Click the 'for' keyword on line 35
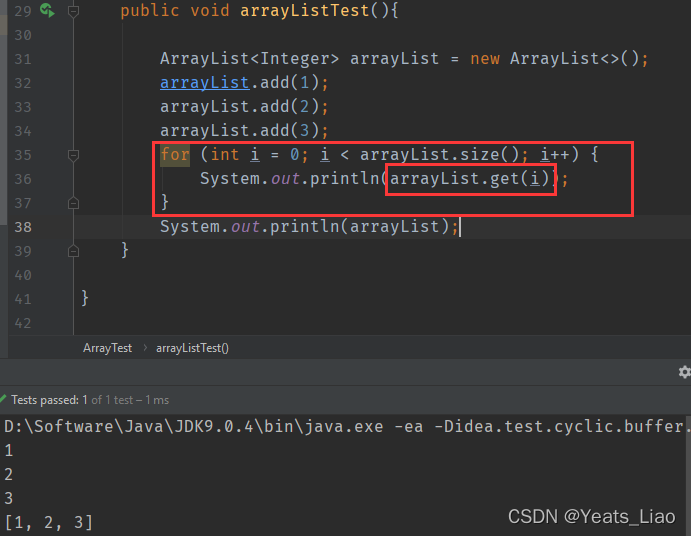The height and width of the screenshot is (536, 691). [175, 155]
